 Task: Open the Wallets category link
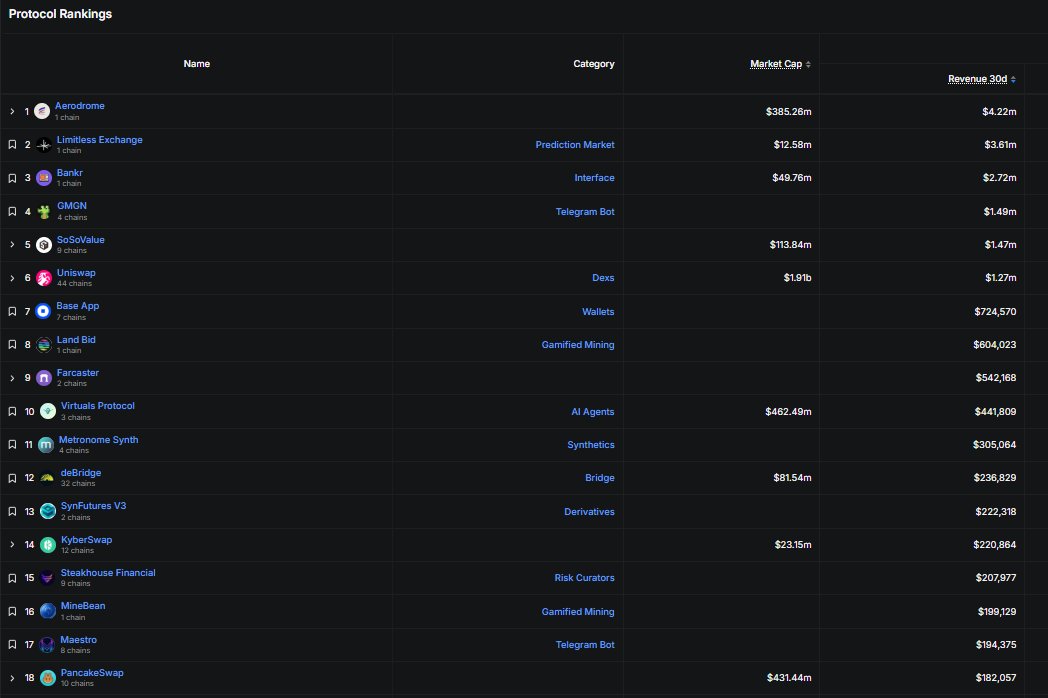click(598, 312)
